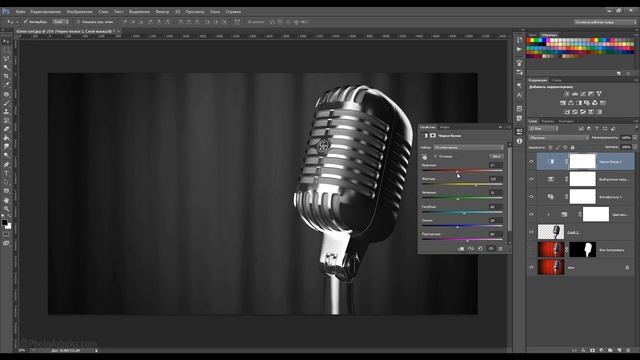Open the History panel icon in collapsed dock

519,40
